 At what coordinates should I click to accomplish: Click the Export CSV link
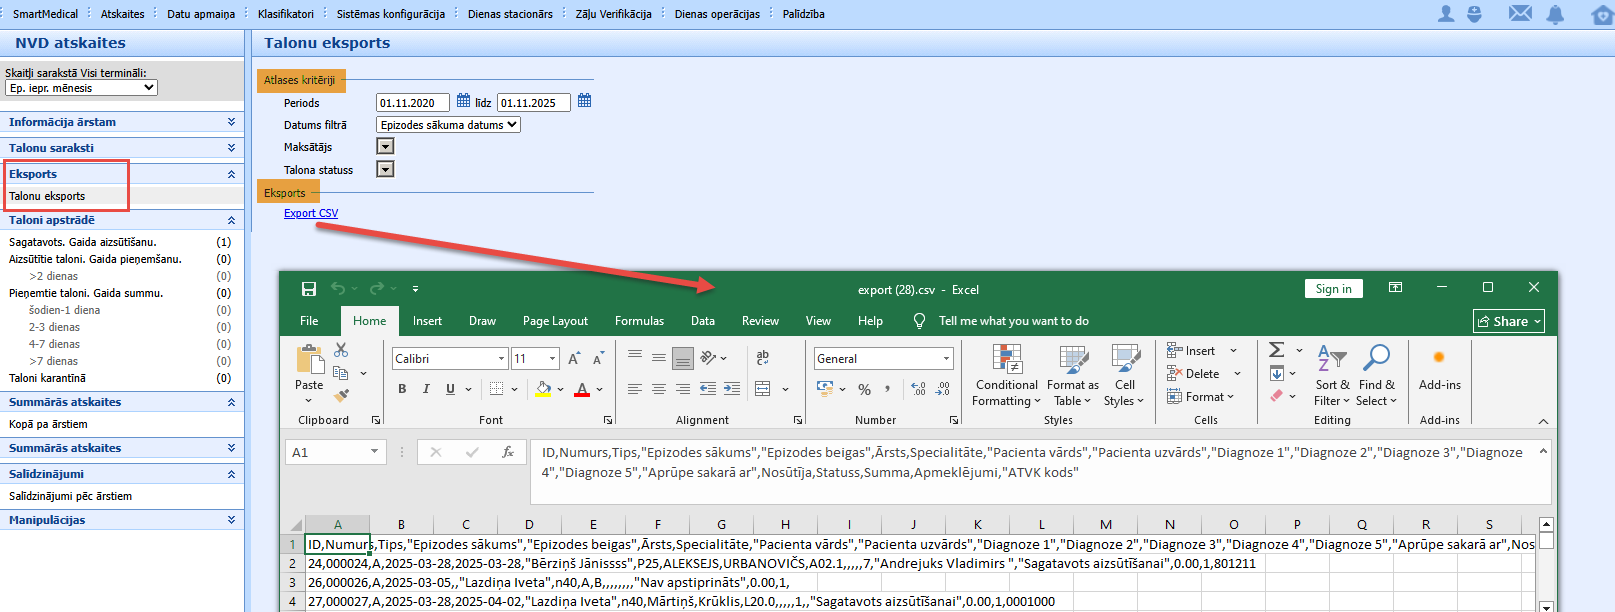(311, 213)
